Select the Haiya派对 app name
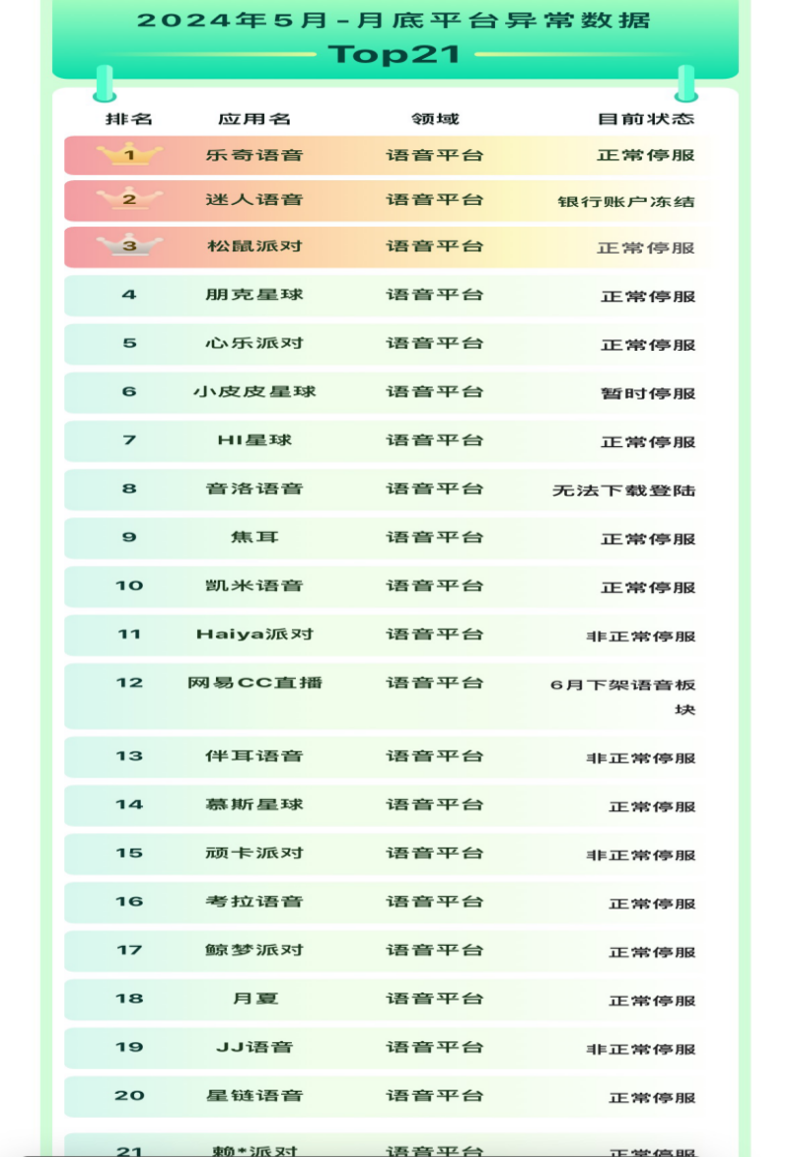Viewport: 791px width, 1157px height. pyautogui.click(x=254, y=634)
